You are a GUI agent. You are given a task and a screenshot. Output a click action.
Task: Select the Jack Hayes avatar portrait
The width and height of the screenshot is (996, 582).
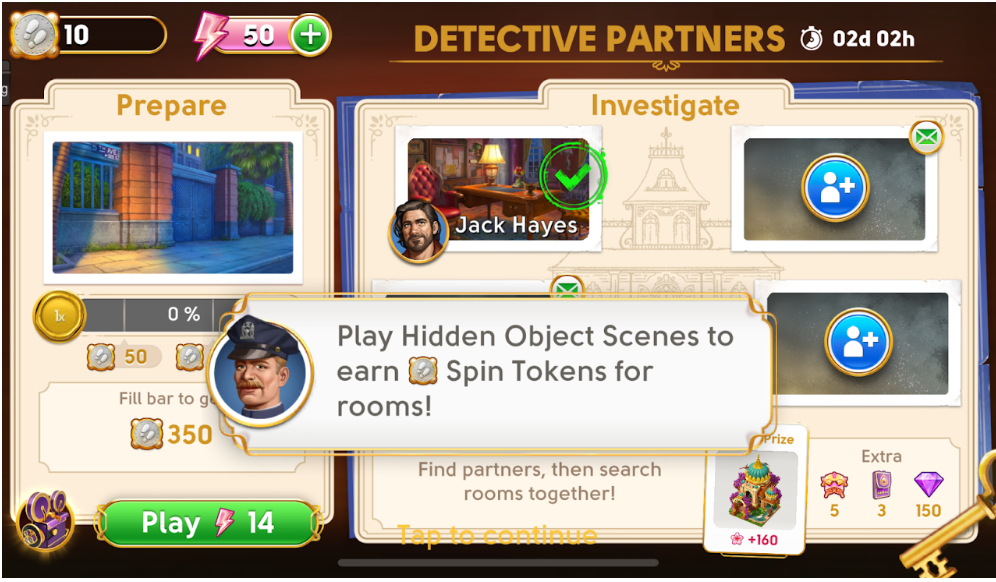418,233
